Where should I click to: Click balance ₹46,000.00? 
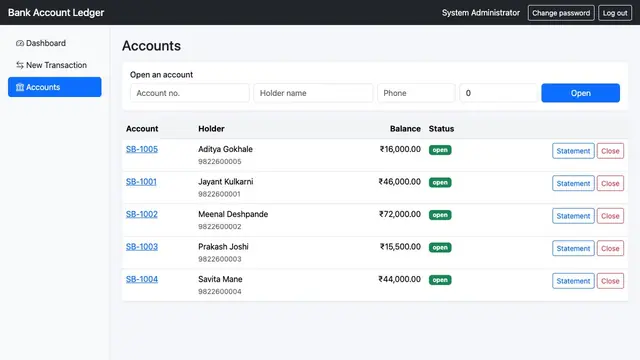400,182
